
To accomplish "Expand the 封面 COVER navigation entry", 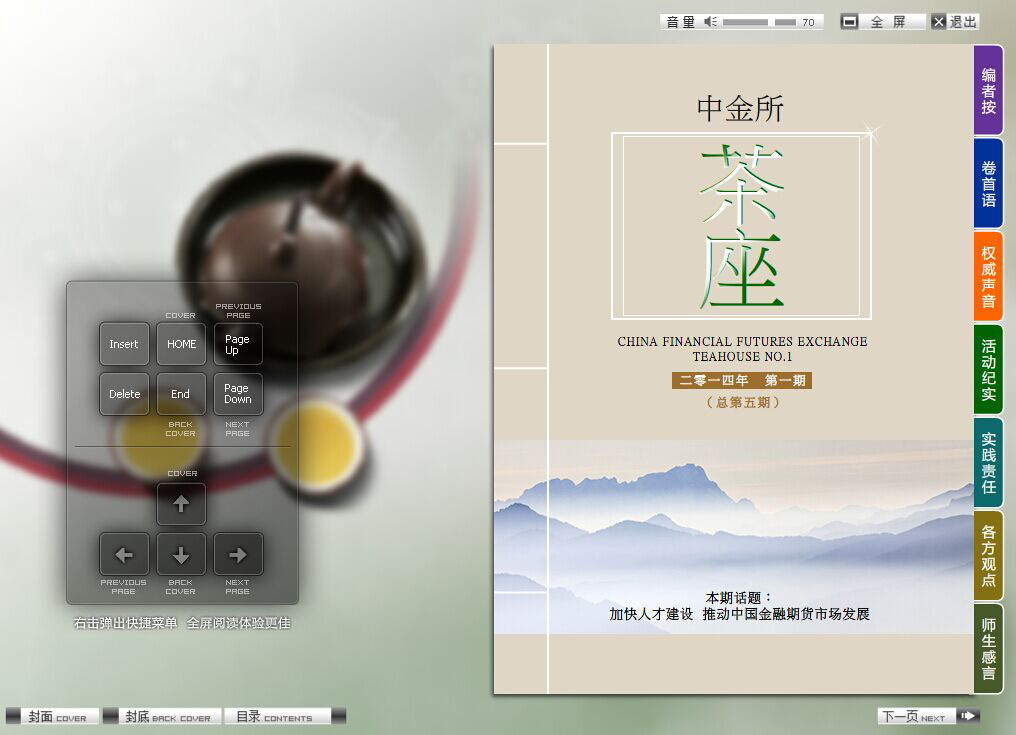I will point(55,716).
